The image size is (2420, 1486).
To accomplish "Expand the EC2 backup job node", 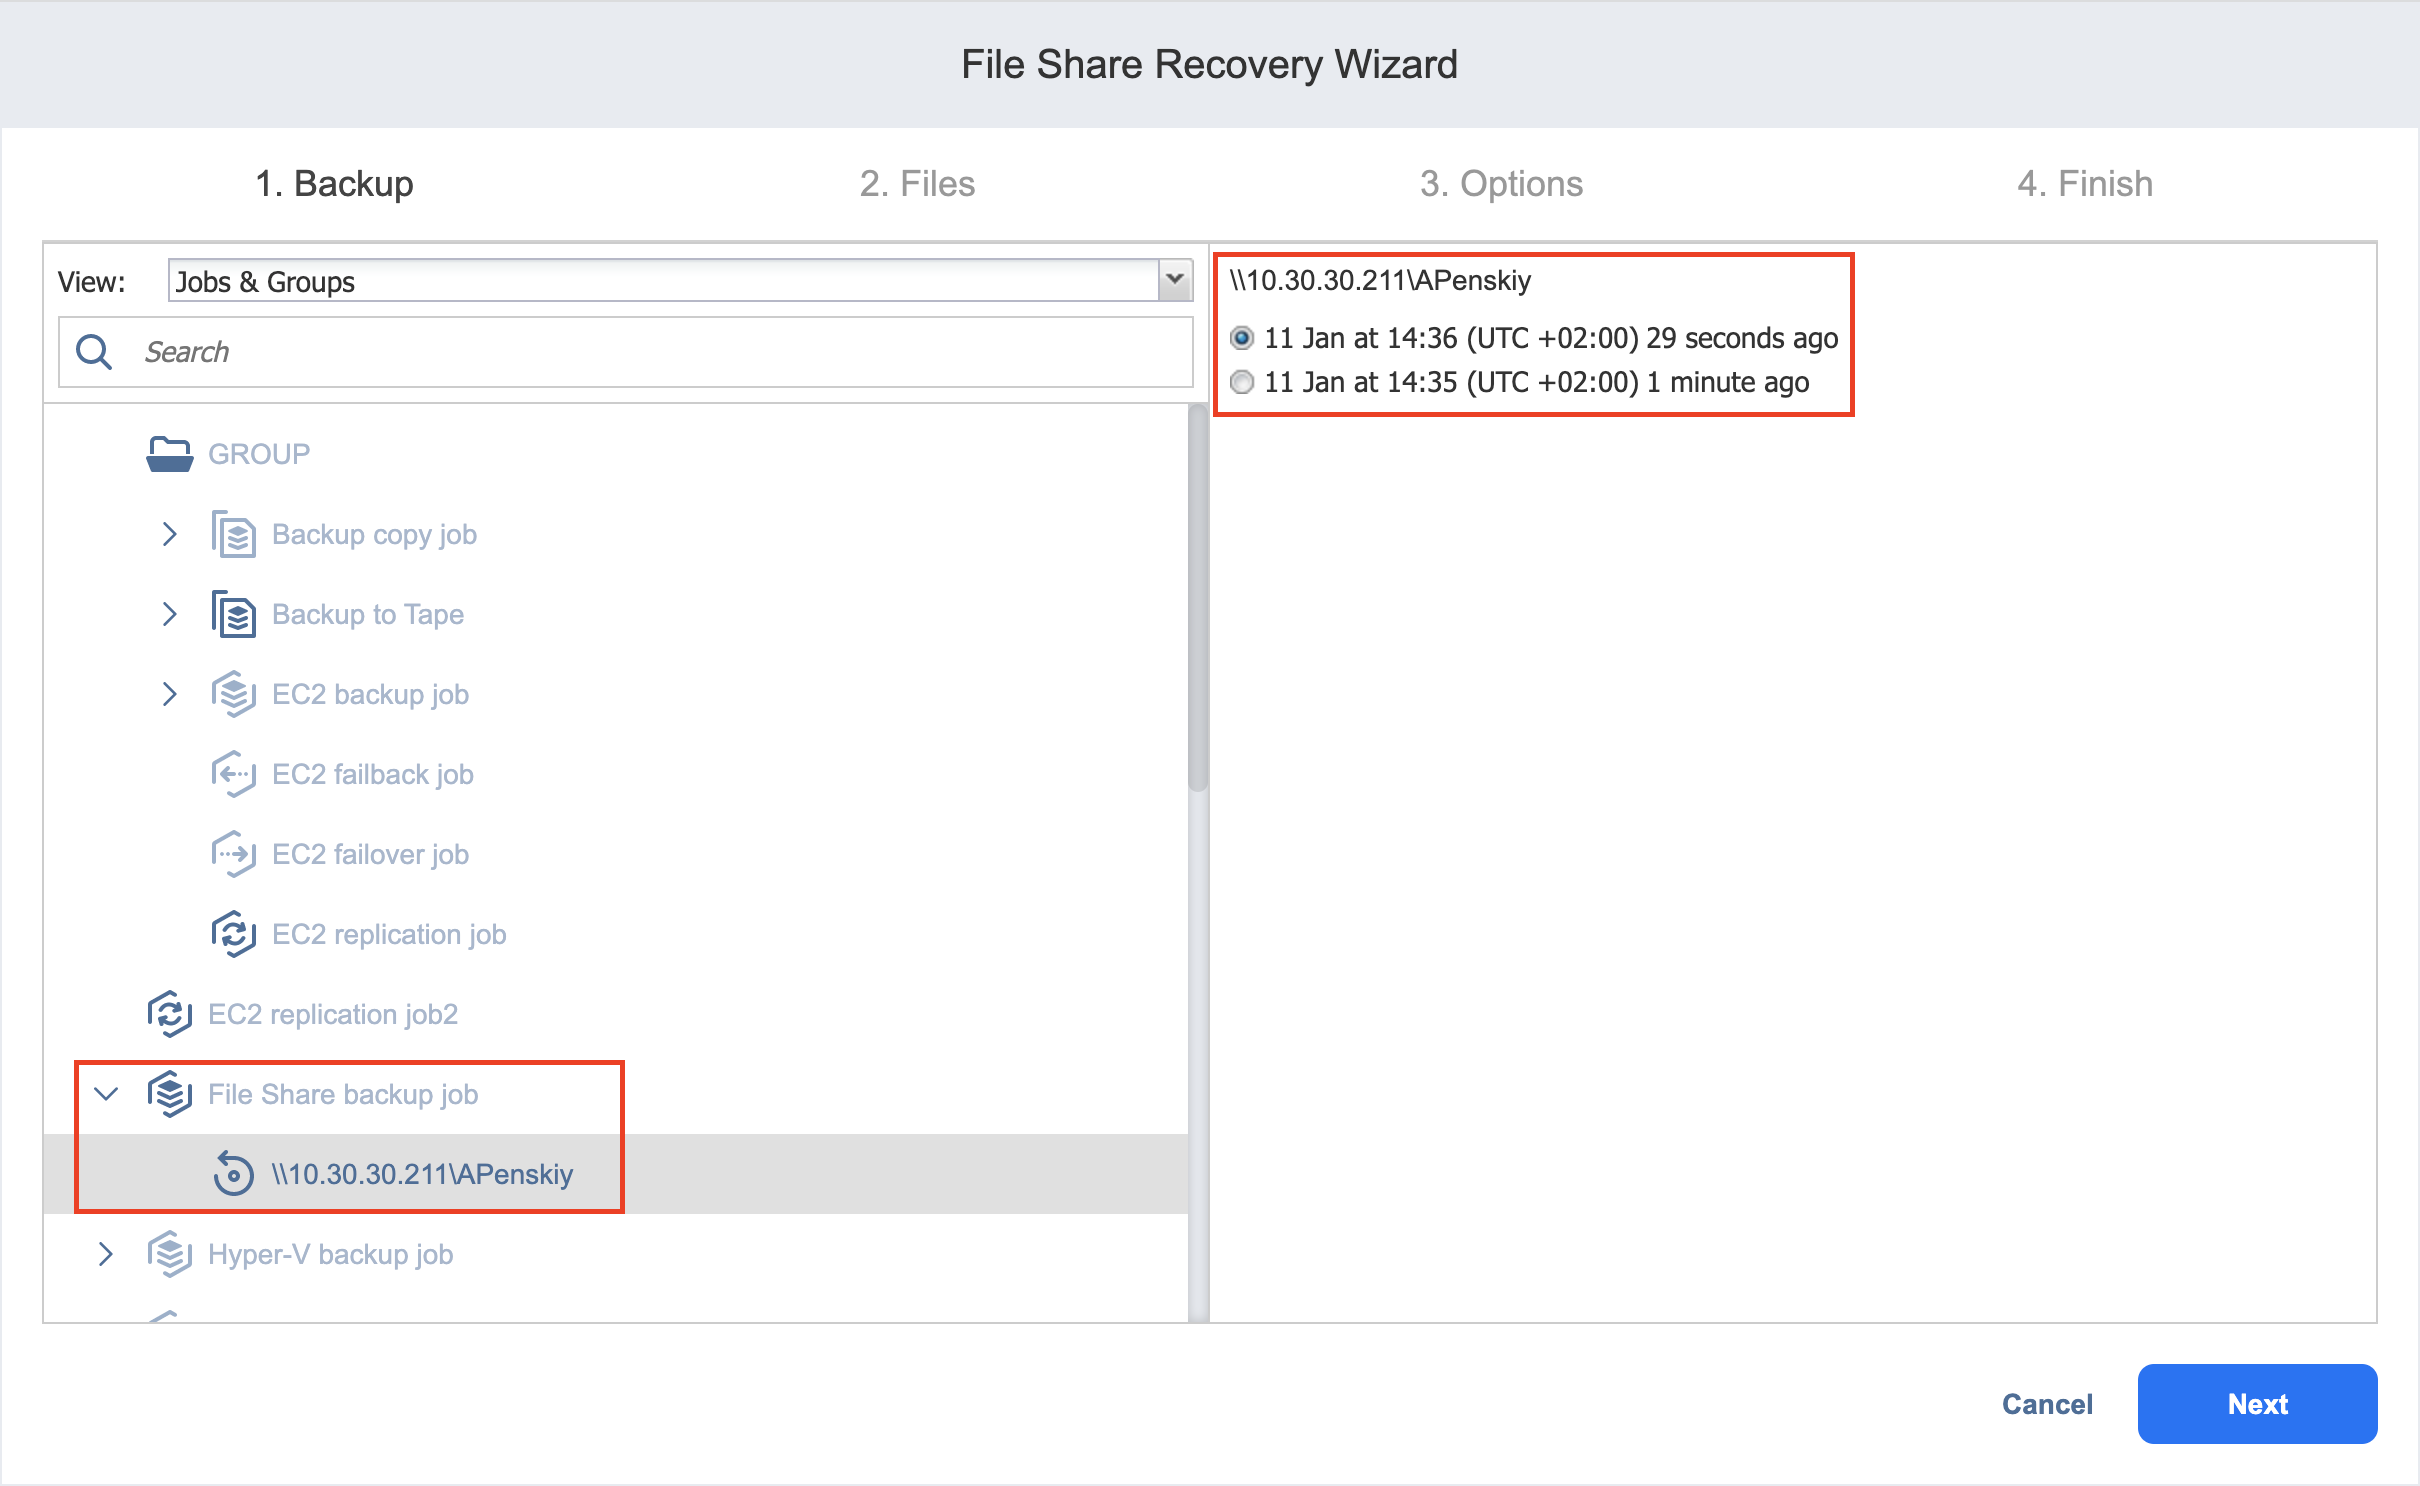I will click(x=169, y=694).
